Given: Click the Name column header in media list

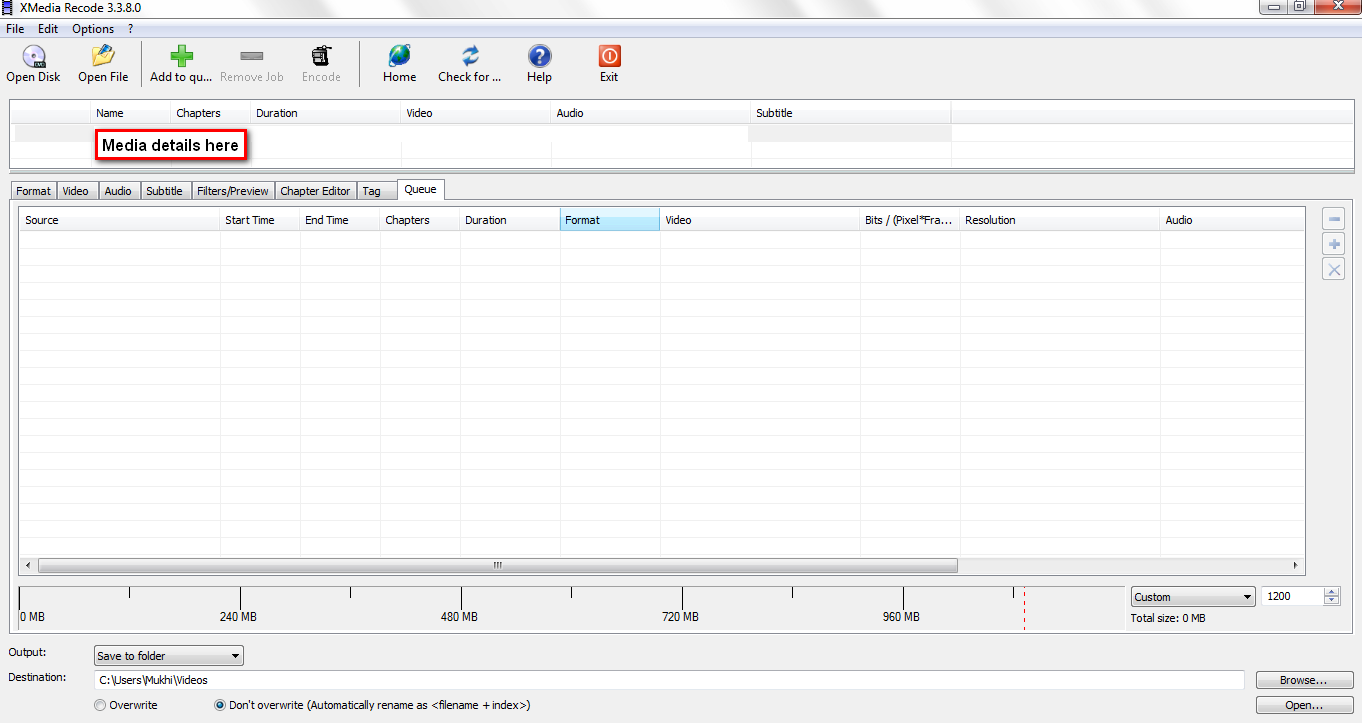Looking at the screenshot, I should (x=131, y=113).
